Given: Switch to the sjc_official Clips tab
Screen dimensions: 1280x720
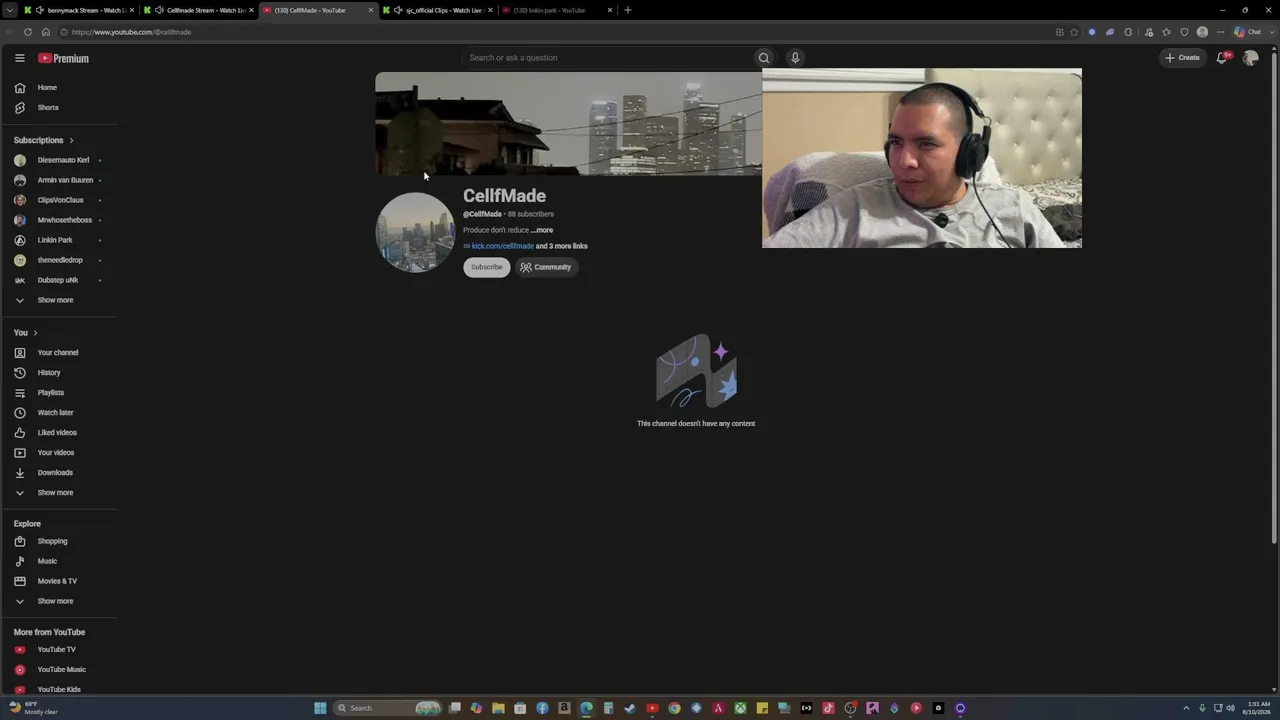Looking at the screenshot, I should [x=438, y=10].
